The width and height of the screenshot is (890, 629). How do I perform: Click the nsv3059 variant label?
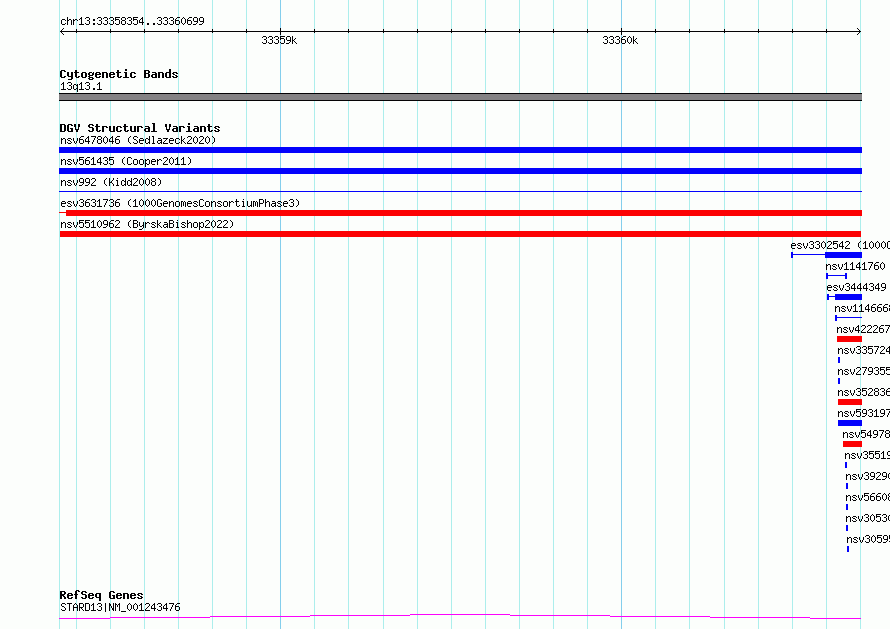point(868,539)
